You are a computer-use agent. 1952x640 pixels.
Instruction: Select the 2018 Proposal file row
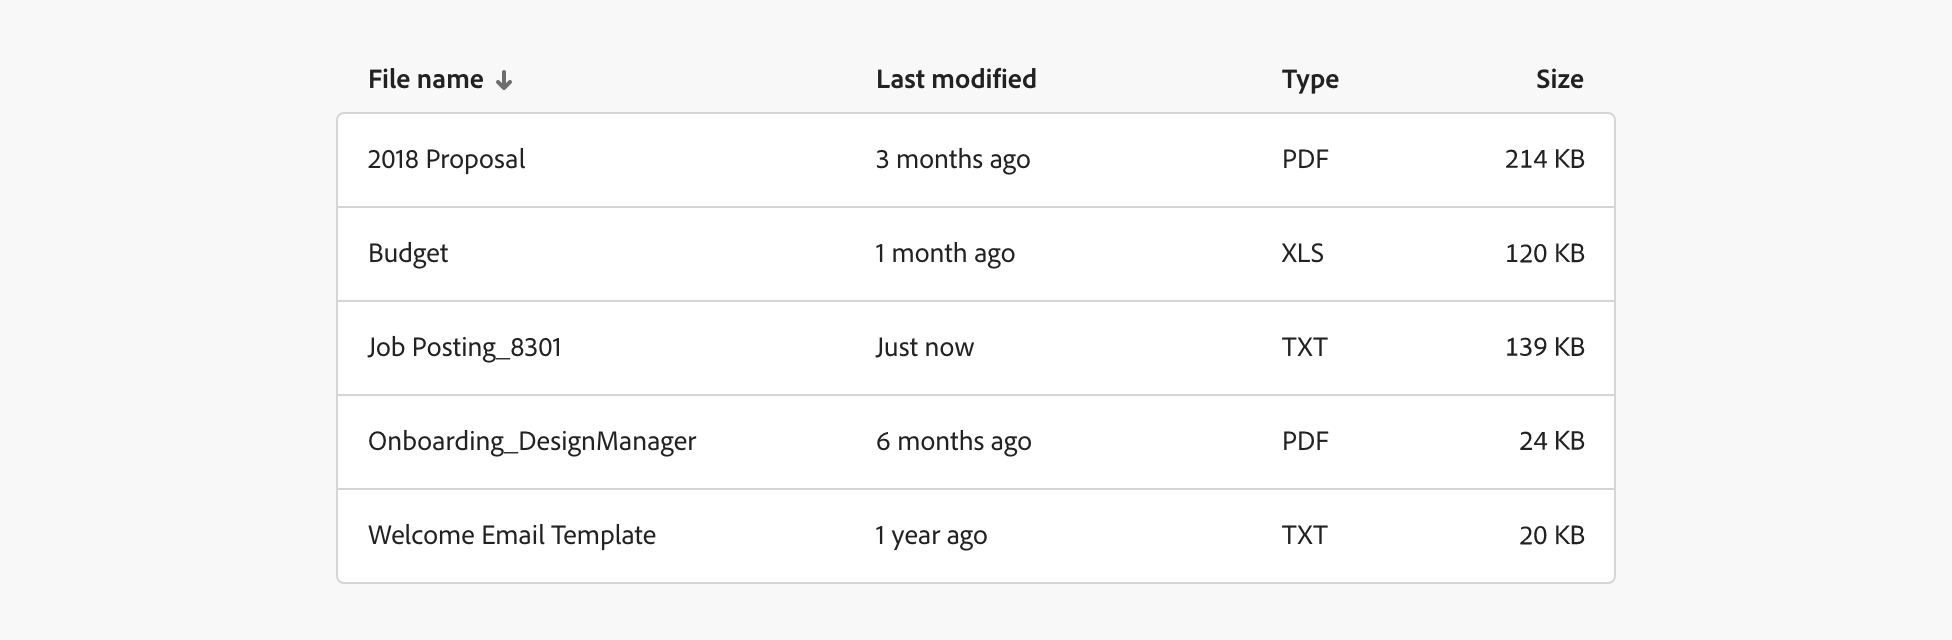(446, 160)
